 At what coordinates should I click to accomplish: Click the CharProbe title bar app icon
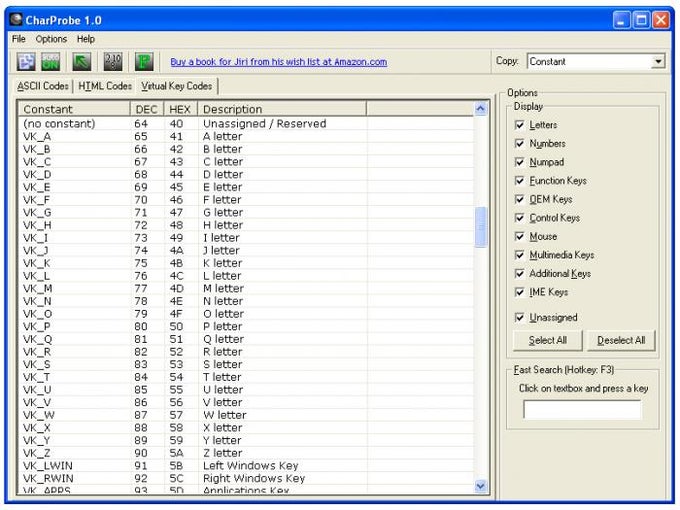pos(16,20)
